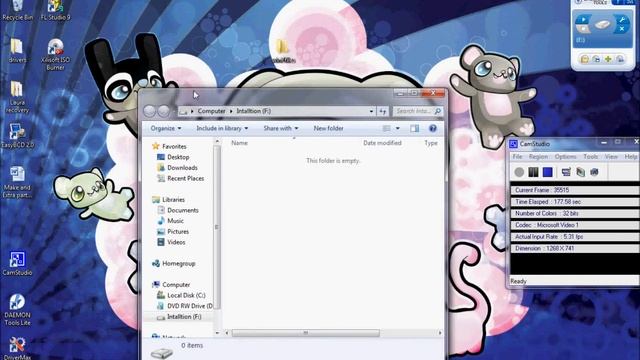Open the view options dropdown arrow

tap(398, 128)
